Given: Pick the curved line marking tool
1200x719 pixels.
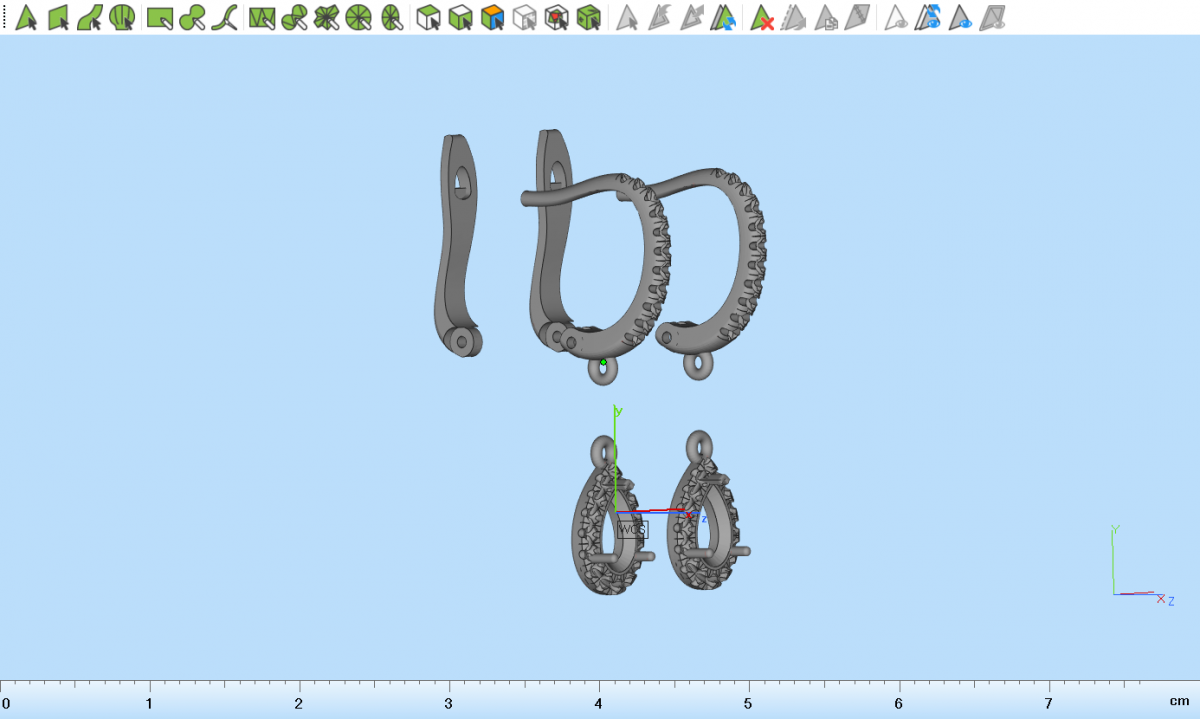Looking at the screenshot, I should [228, 17].
